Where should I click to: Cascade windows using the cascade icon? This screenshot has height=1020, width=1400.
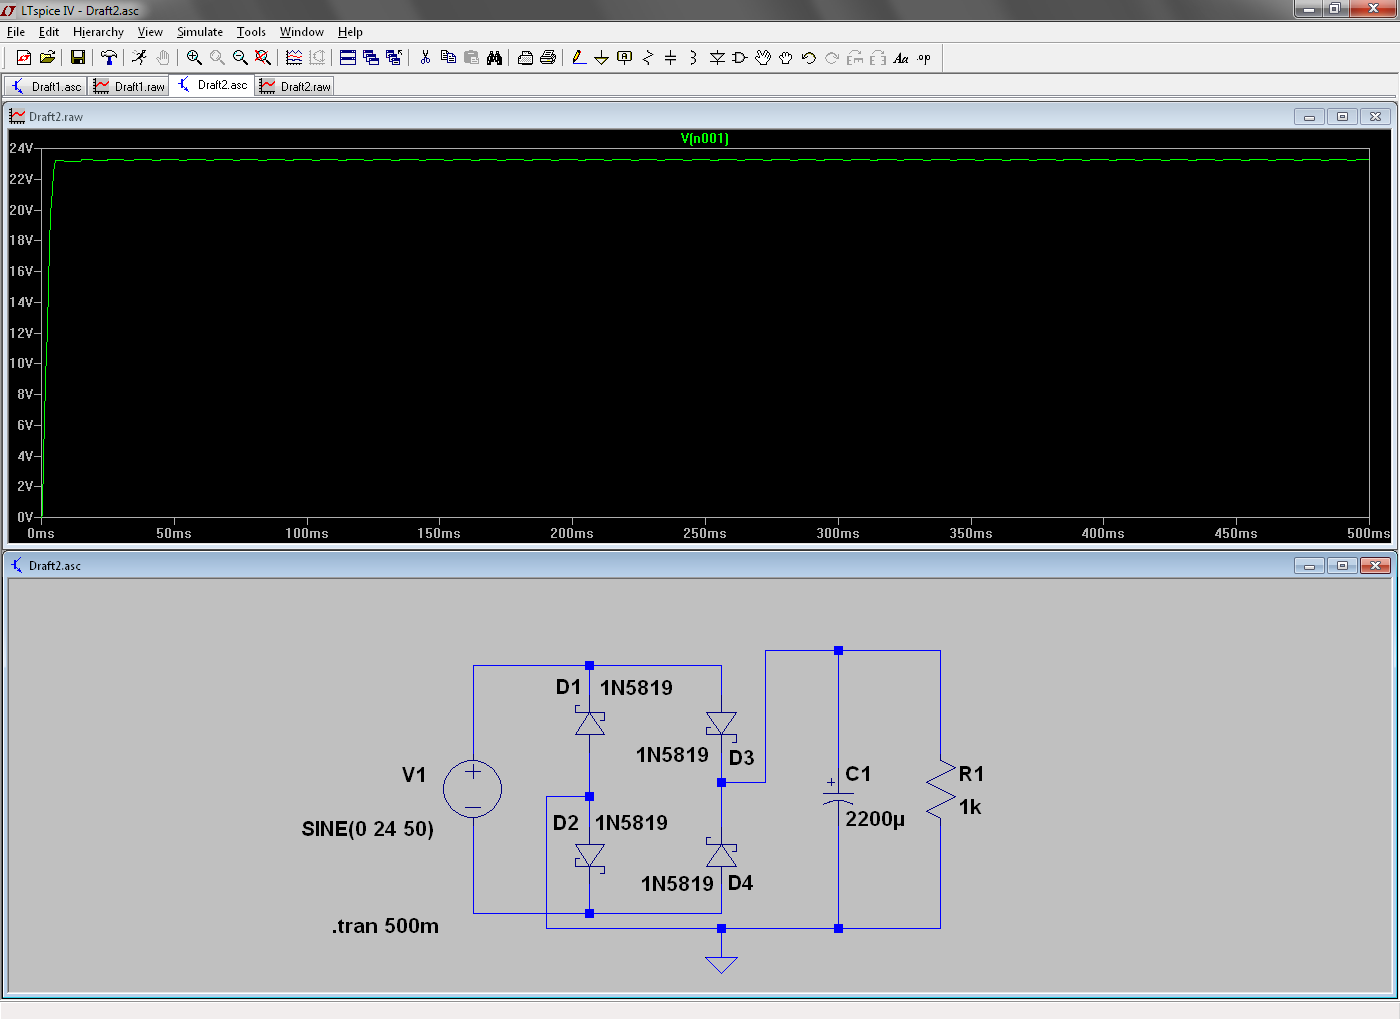(x=371, y=58)
